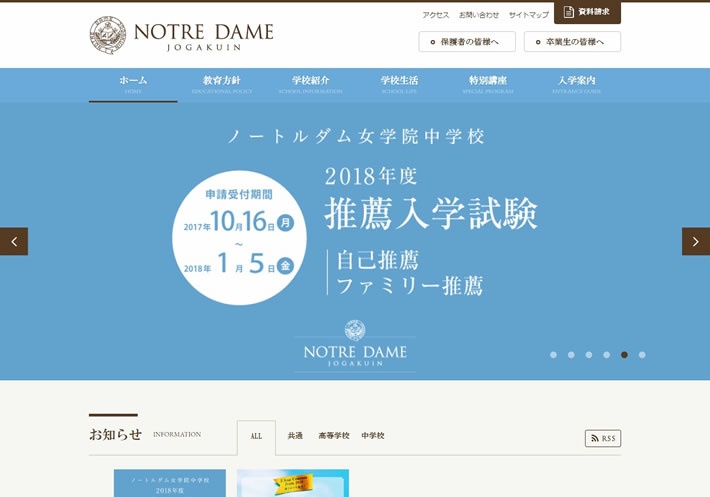The height and width of the screenshot is (497, 710).
Task: Open the 学校紹介 navigation menu
Action: 311,85
